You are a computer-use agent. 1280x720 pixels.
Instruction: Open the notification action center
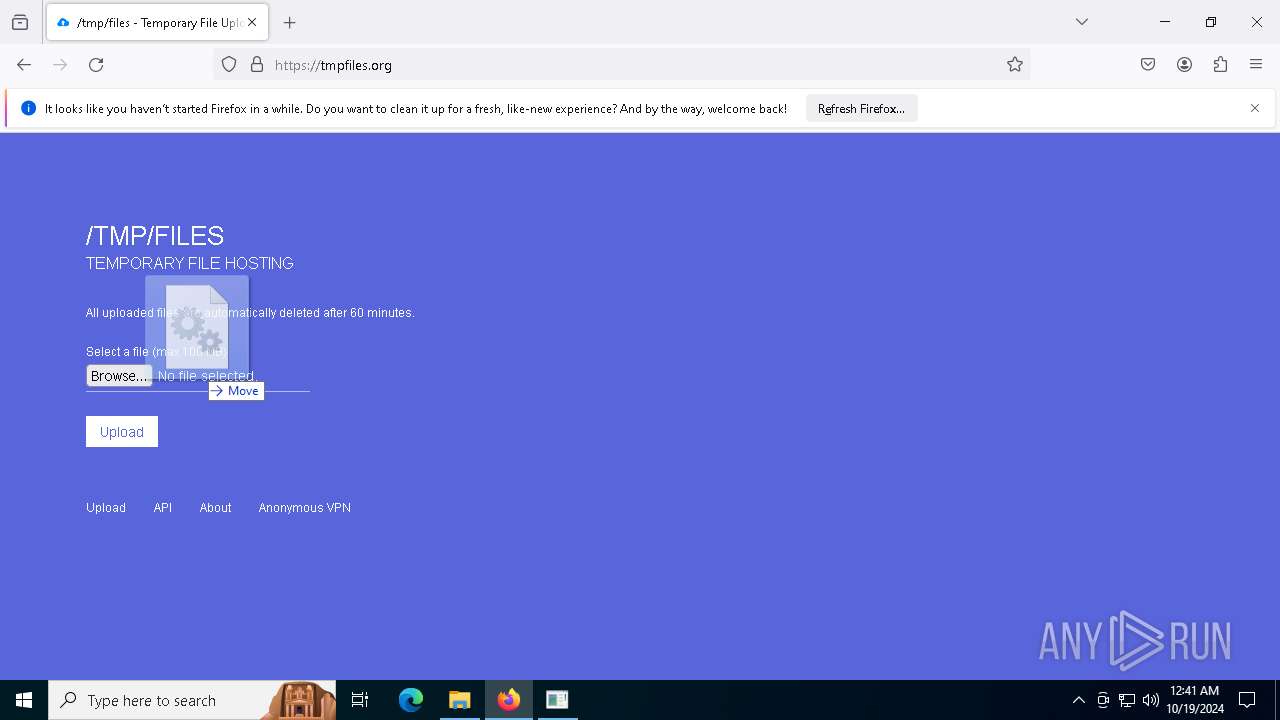(1247, 700)
